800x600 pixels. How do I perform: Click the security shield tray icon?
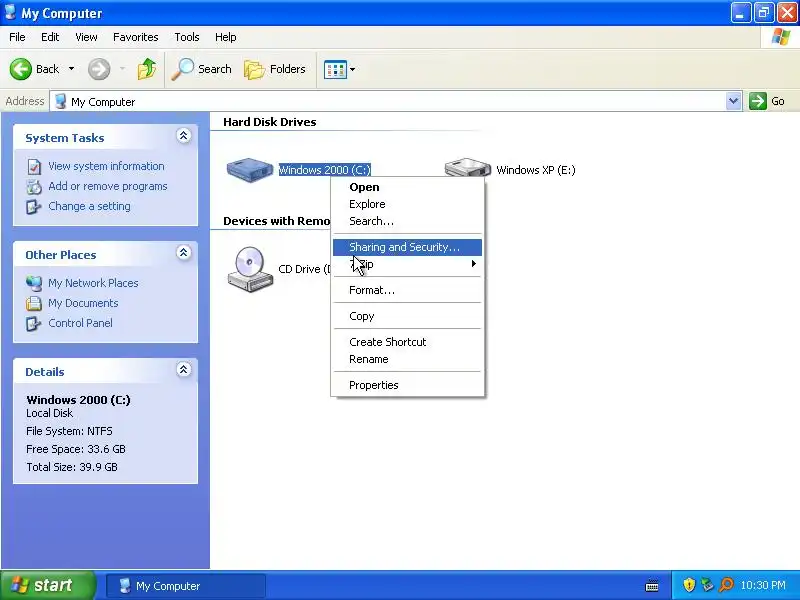[x=689, y=585]
